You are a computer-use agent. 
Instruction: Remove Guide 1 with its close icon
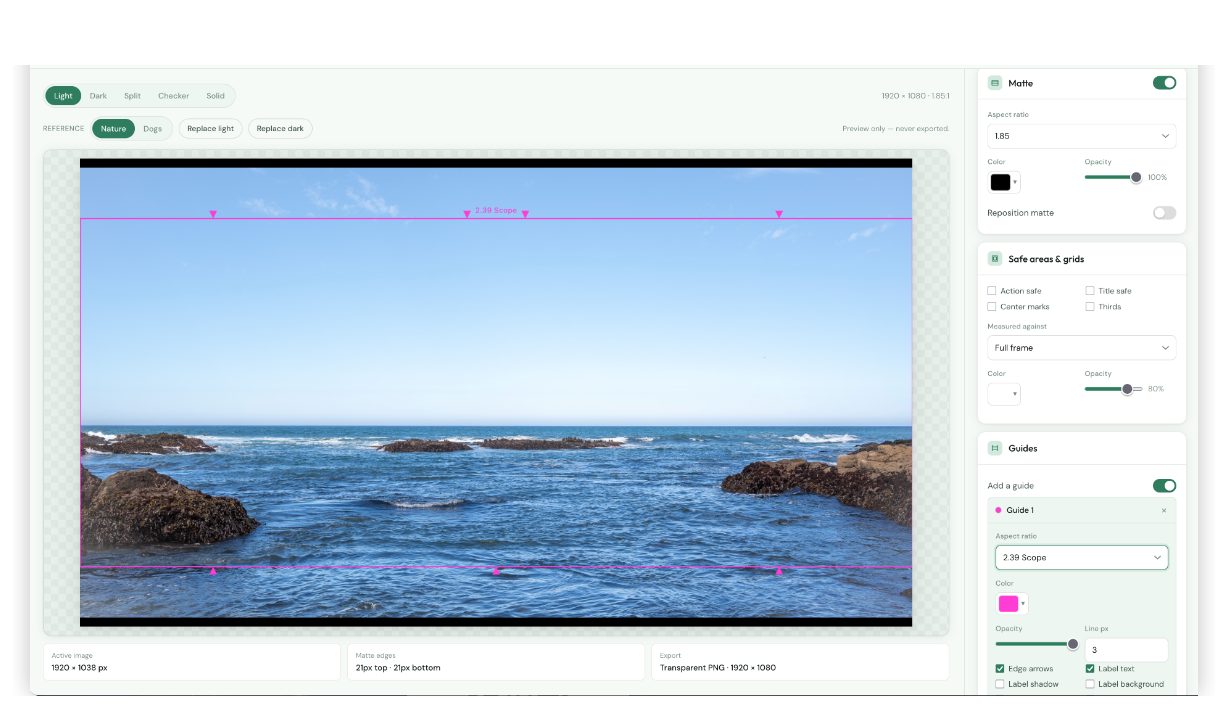click(x=1164, y=510)
